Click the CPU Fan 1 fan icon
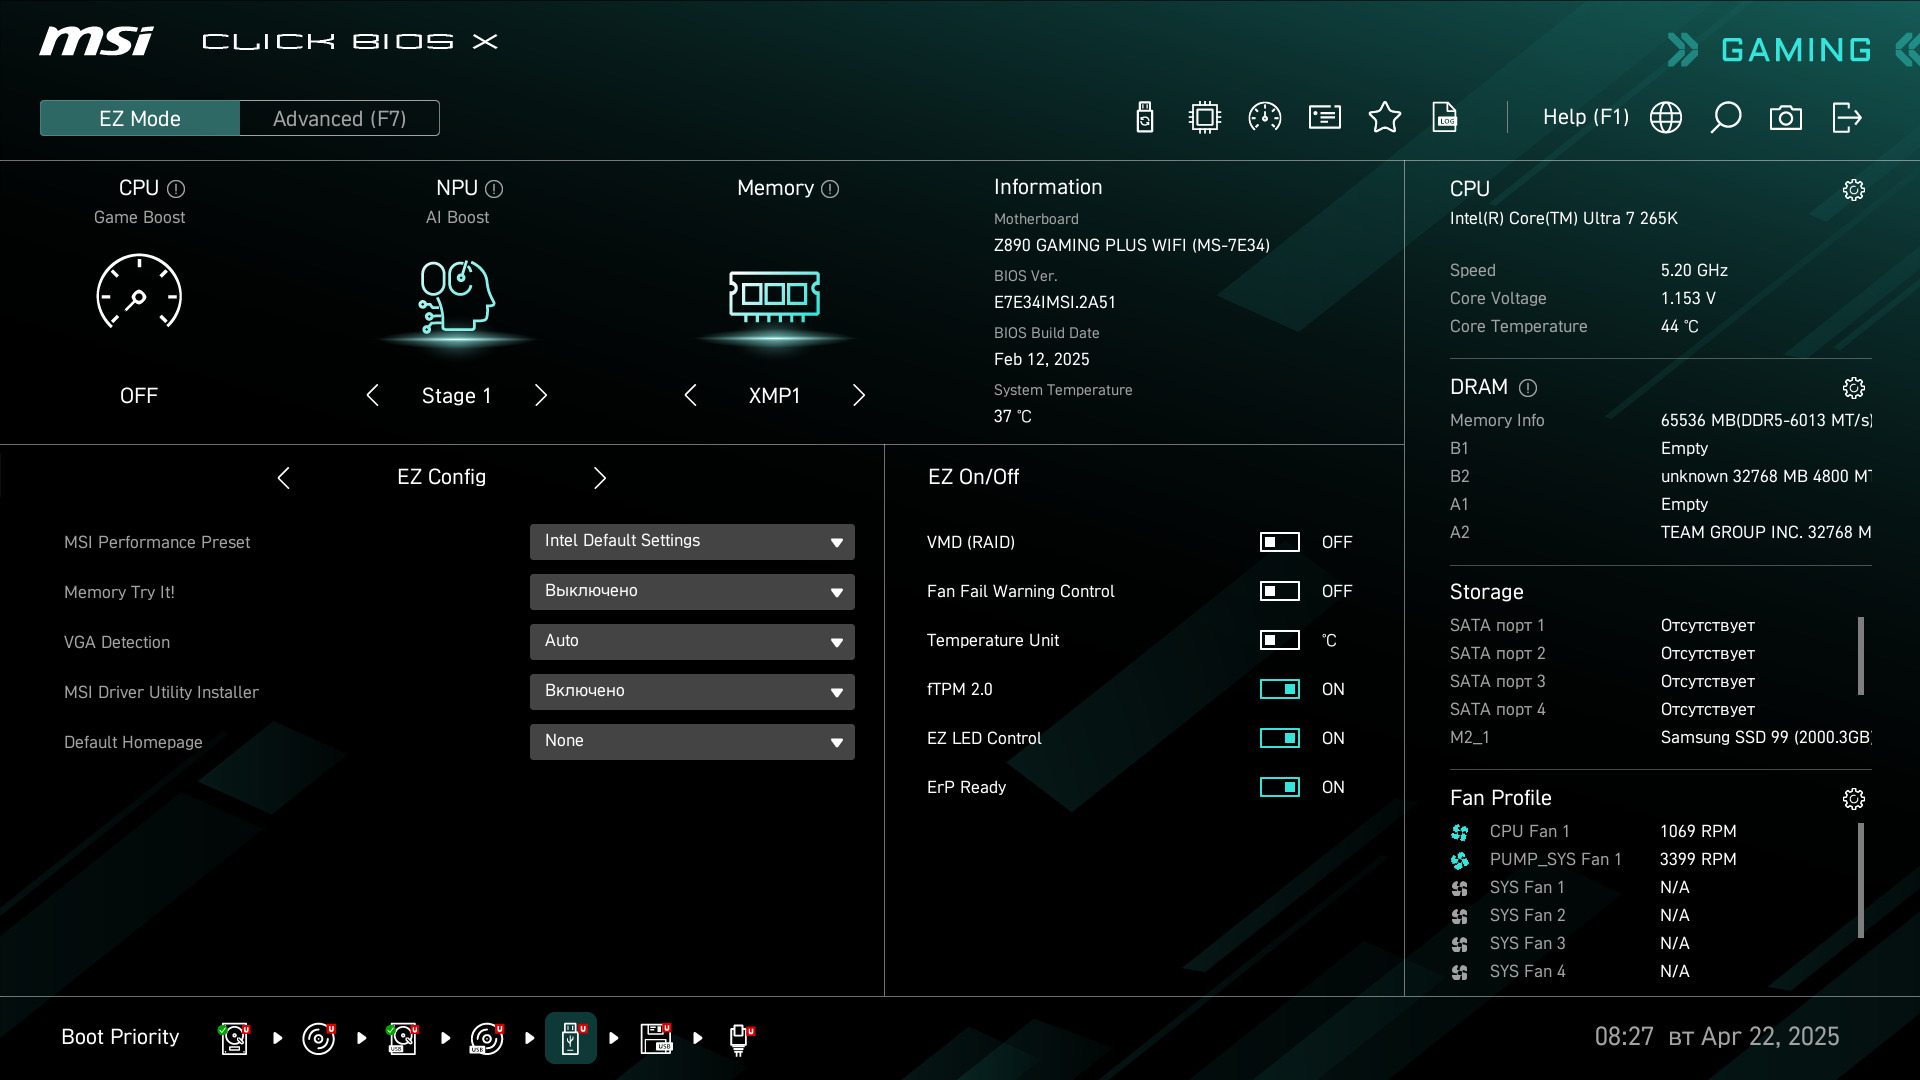This screenshot has height=1080, width=1920. point(1460,832)
